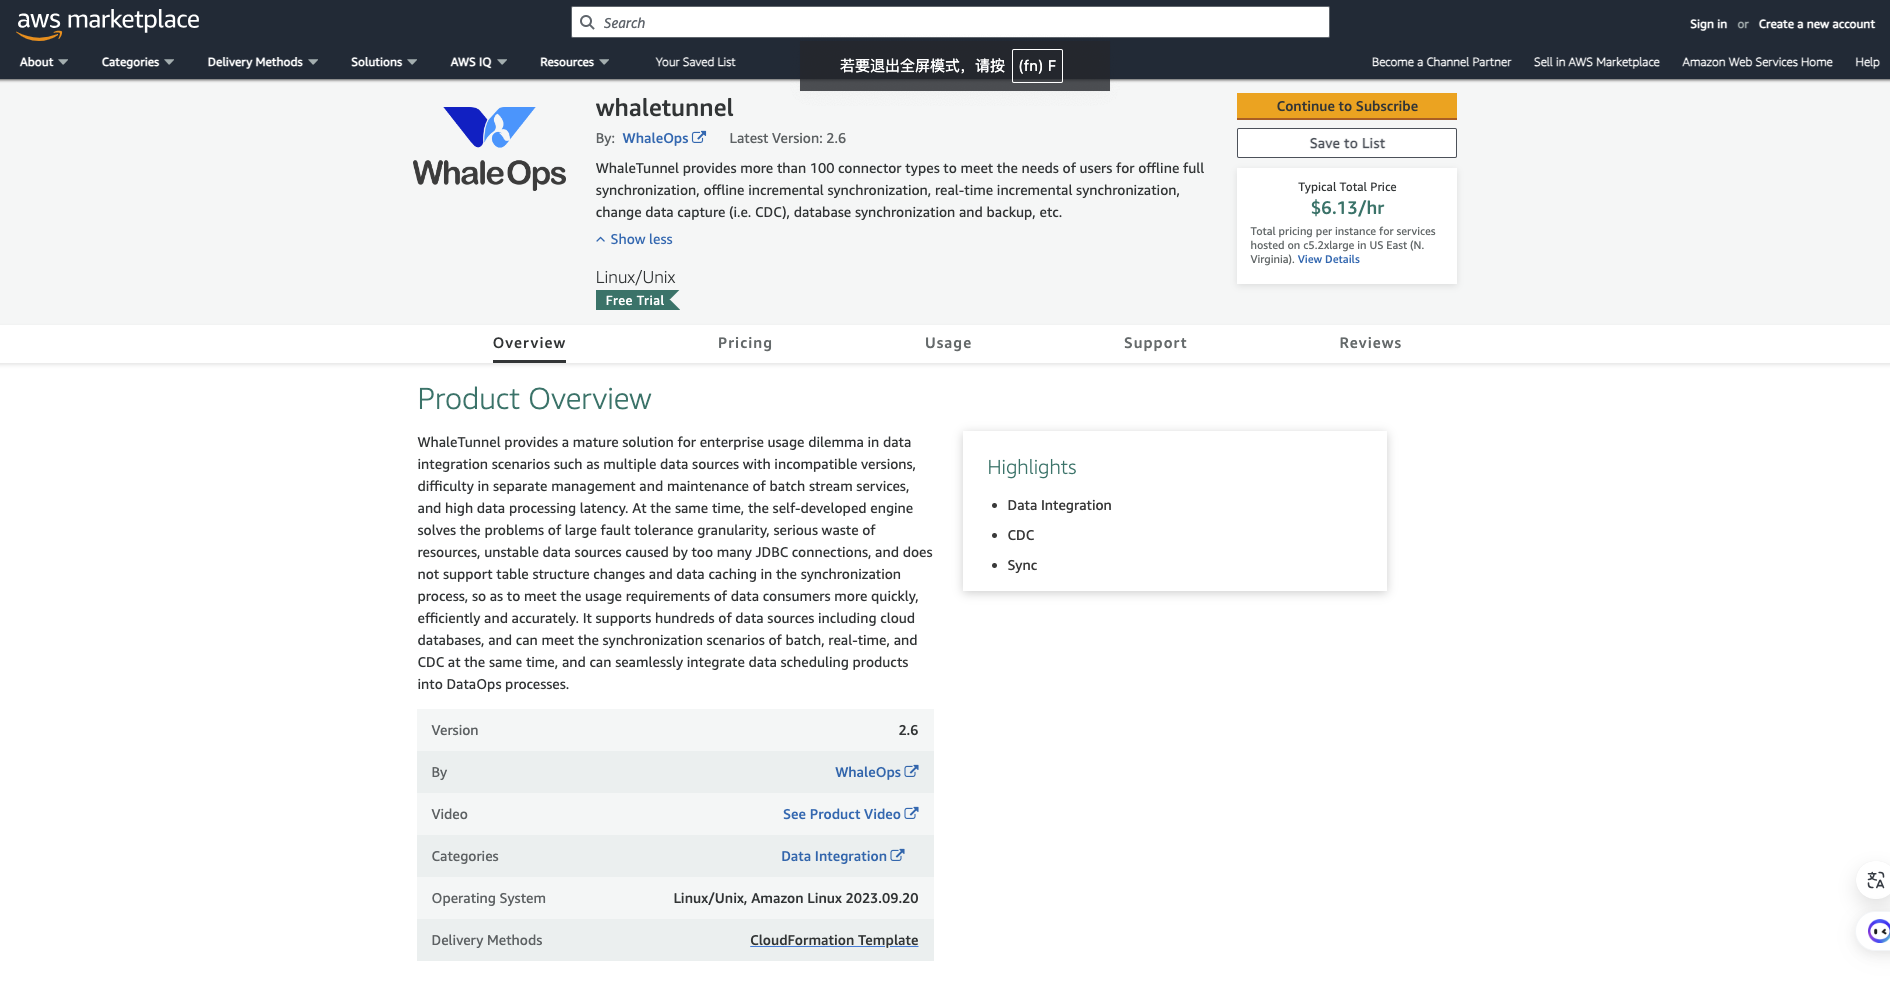Open the Help link
Screen dimensions: 1890x1004
tap(1867, 62)
